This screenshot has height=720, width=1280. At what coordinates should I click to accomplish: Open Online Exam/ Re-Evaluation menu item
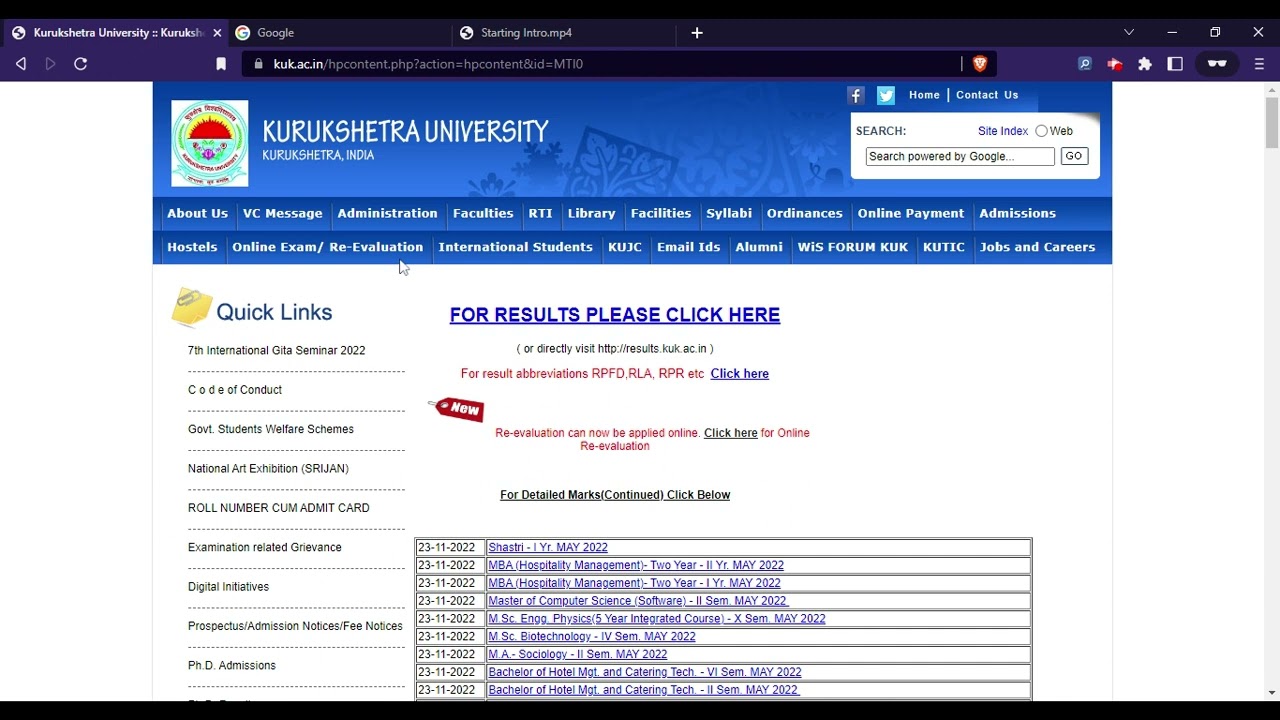pos(328,247)
